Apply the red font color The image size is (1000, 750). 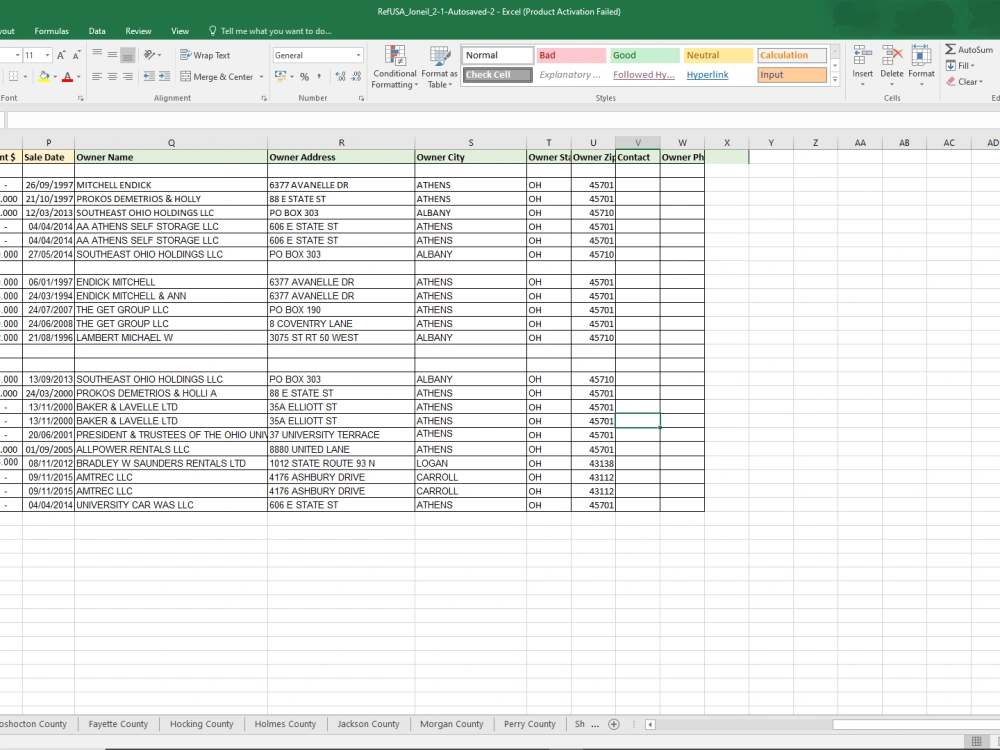68,77
